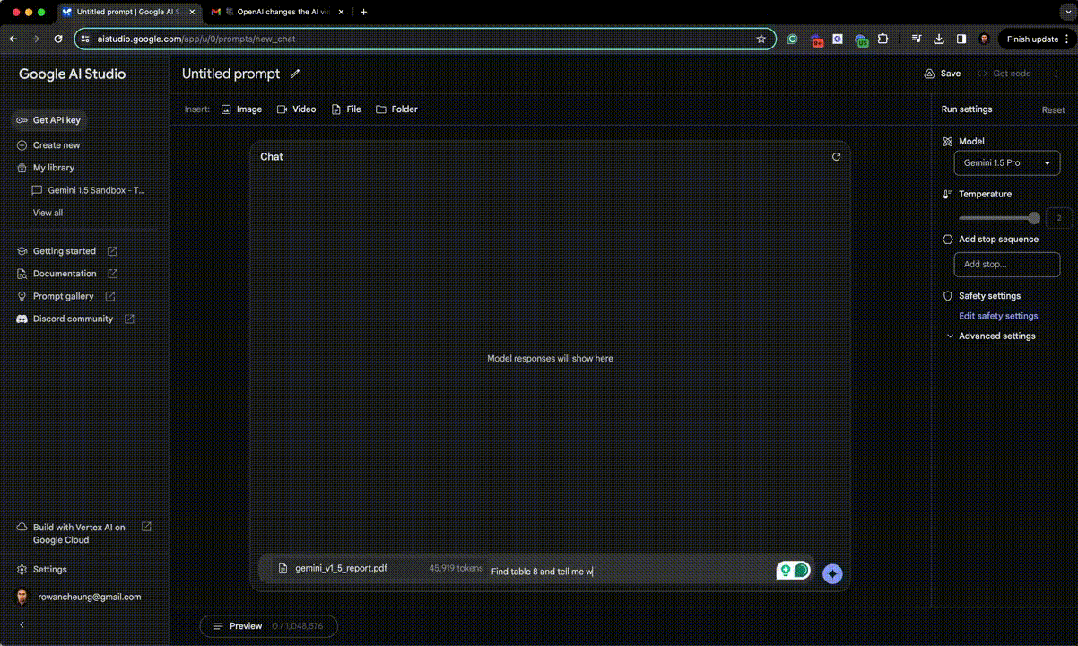The image size is (1078, 646).
Task: Open Edit safety settings link
Action: click(998, 316)
